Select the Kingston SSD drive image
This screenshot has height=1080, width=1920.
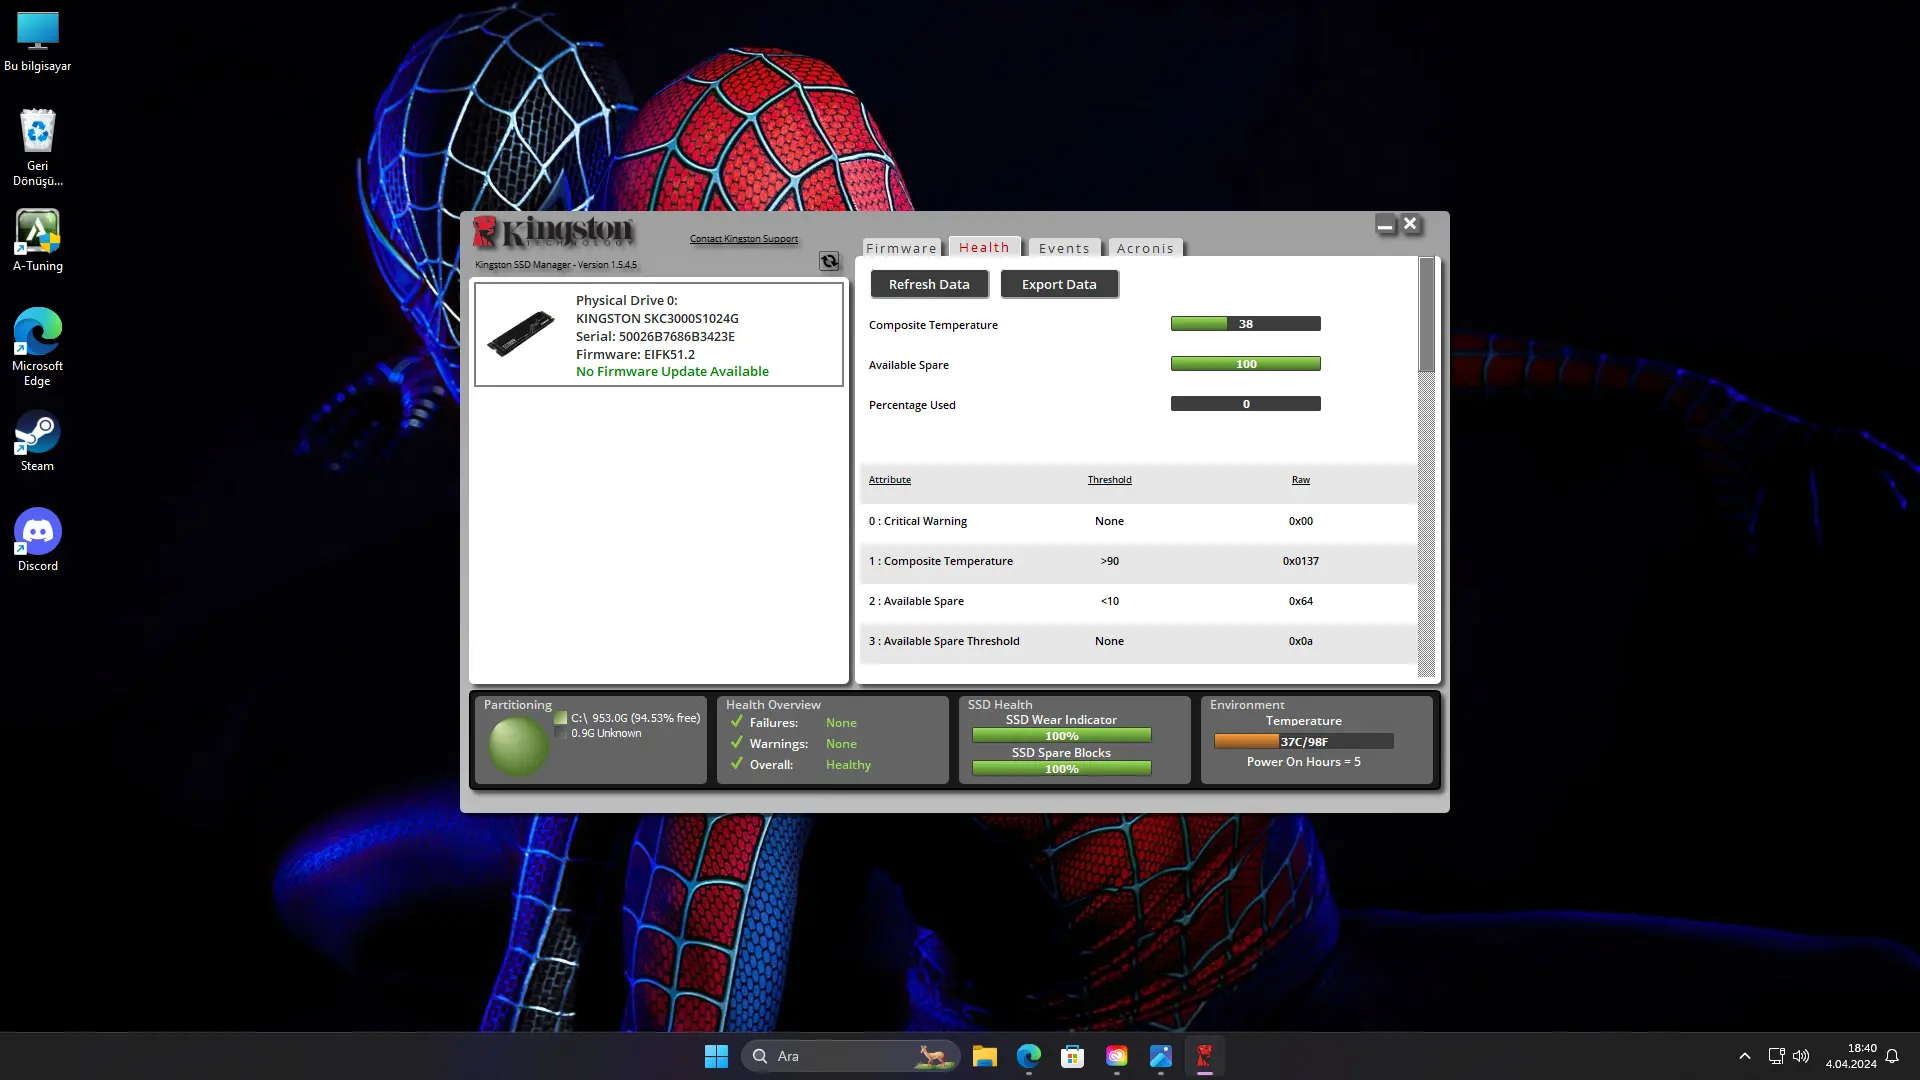tap(521, 333)
